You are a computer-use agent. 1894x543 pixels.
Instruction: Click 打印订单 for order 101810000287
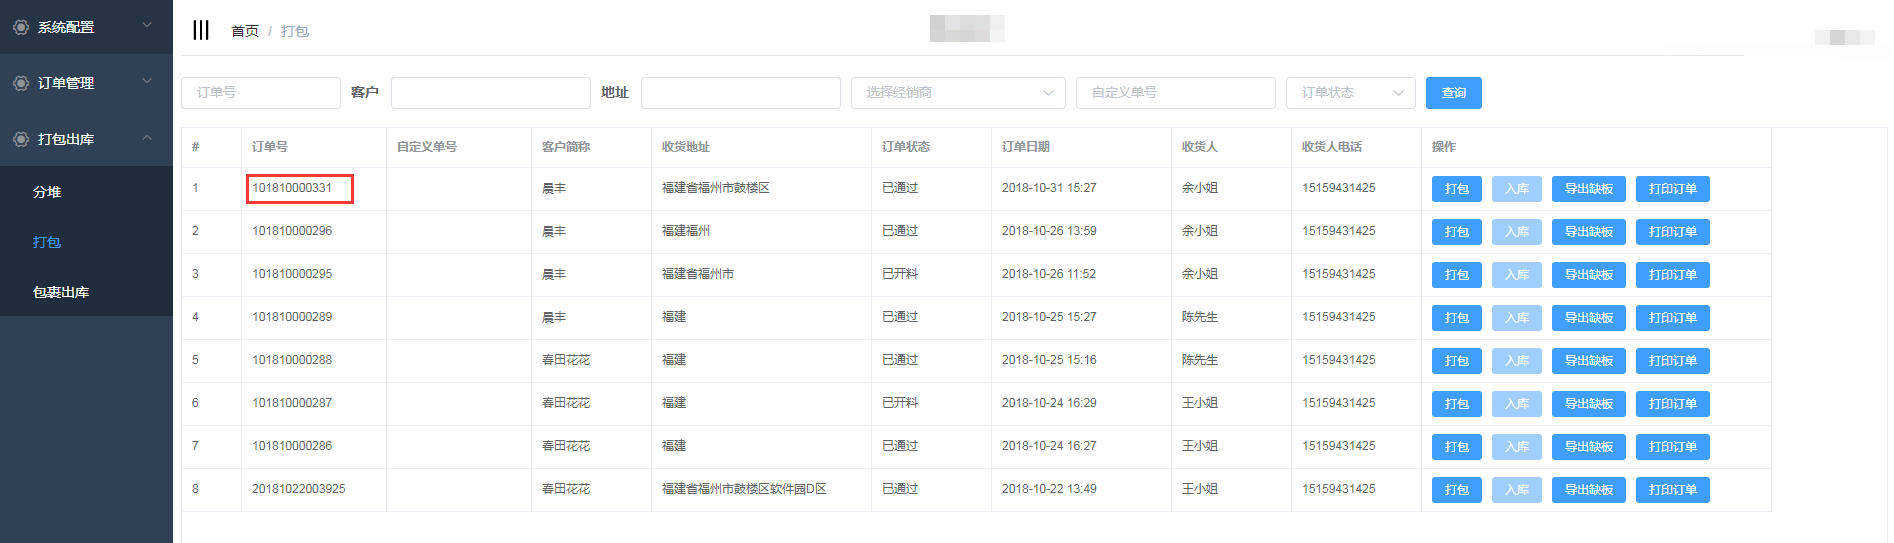coord(1673,404)
